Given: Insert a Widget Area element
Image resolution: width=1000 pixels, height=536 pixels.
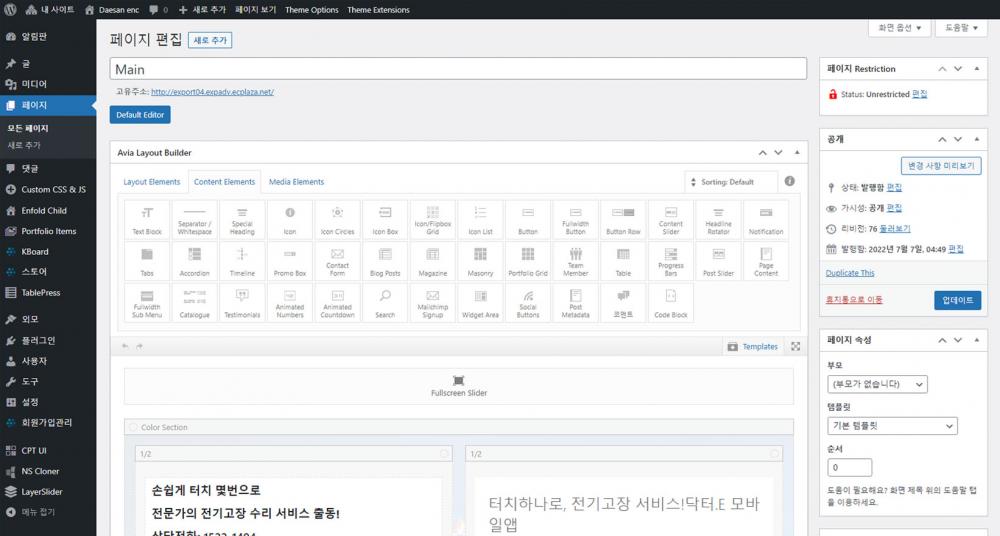Looking at the screenshot, I should click(480, 303).
